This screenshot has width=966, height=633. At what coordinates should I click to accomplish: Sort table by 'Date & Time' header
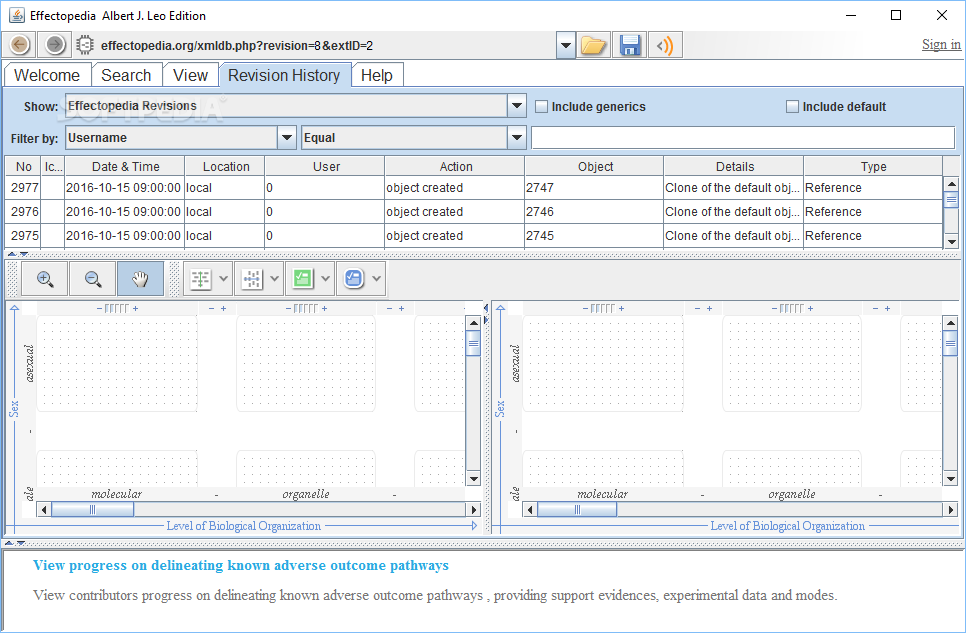coord(125,166)
